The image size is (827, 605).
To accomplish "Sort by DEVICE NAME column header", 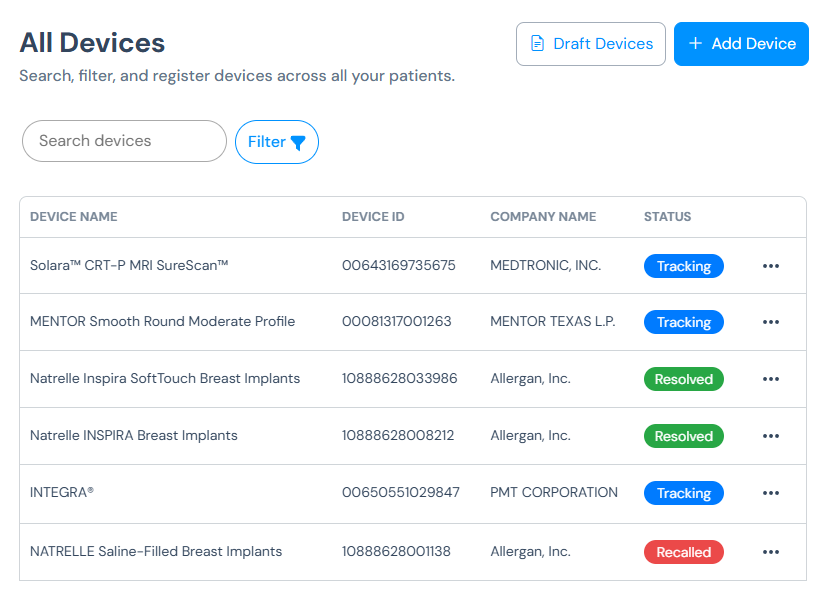I will click(74, 217).
